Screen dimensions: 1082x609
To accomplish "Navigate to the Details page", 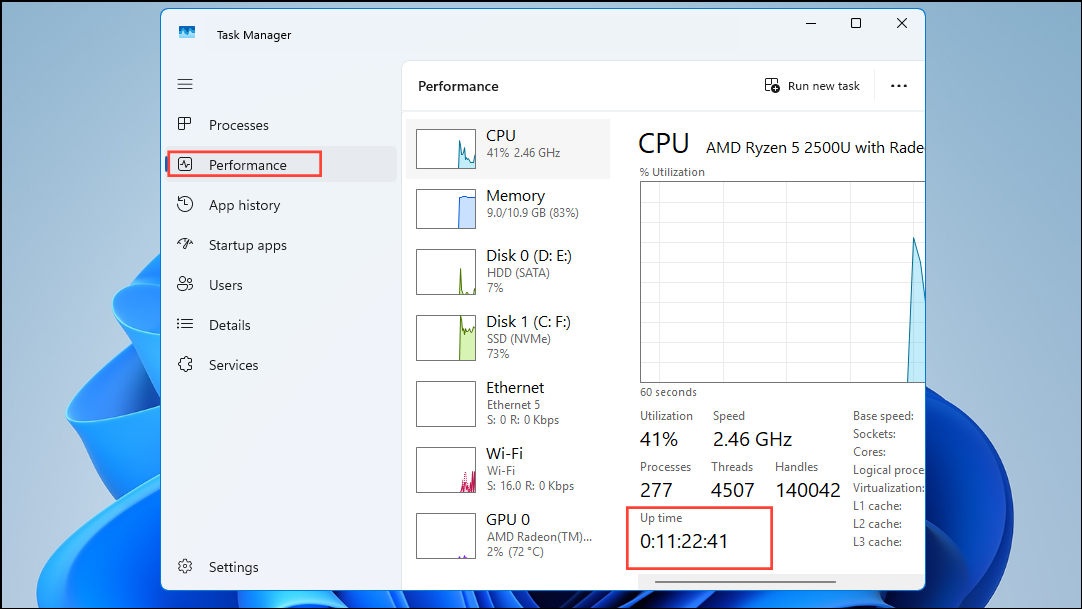I will point(282,325).
